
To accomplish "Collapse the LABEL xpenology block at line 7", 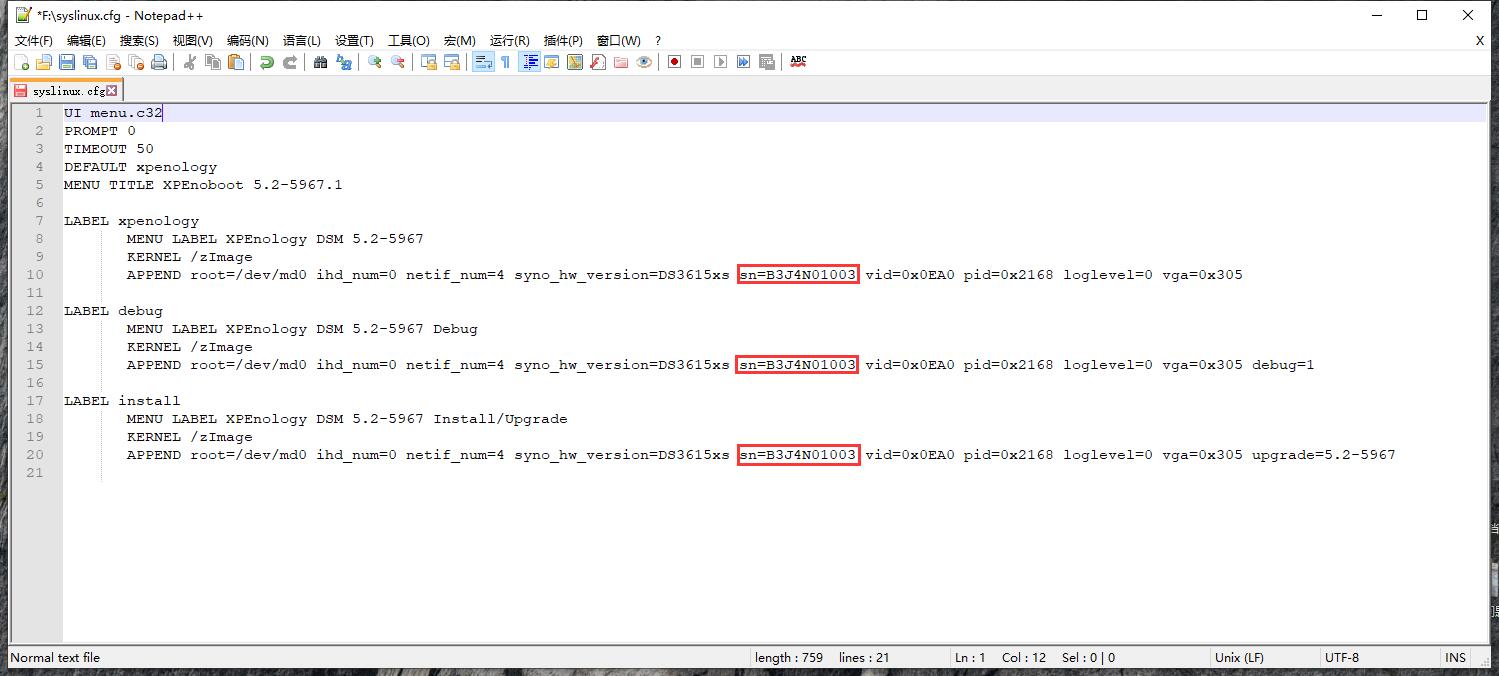I will coord(56,221).
